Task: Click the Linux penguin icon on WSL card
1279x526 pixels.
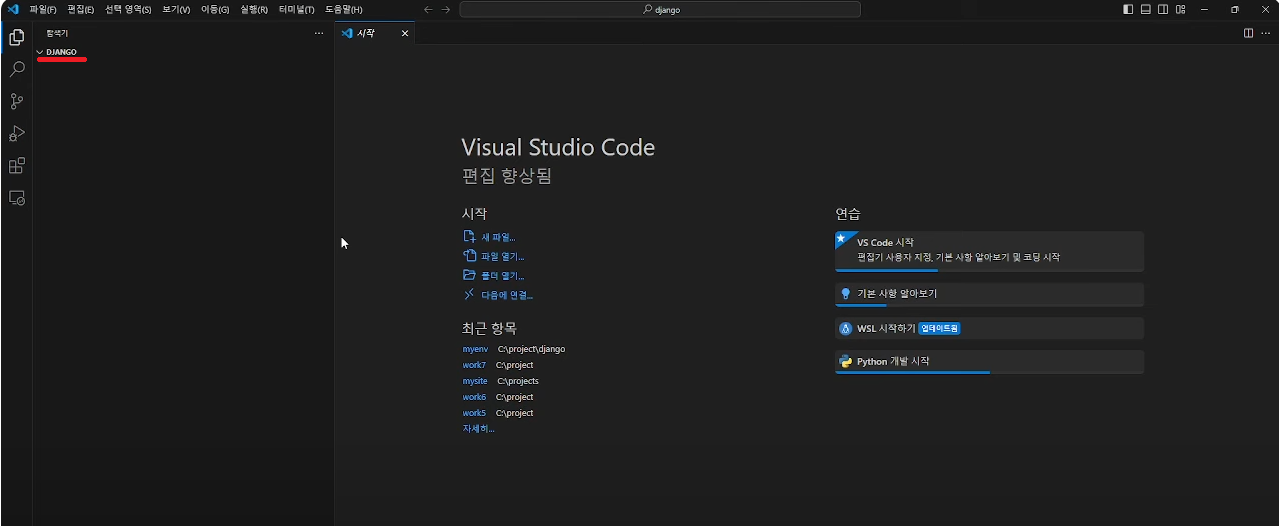Action: coord(845,328)
